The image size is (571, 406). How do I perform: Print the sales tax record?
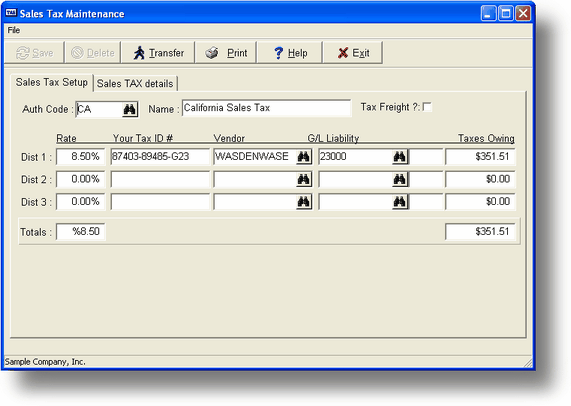226,53
